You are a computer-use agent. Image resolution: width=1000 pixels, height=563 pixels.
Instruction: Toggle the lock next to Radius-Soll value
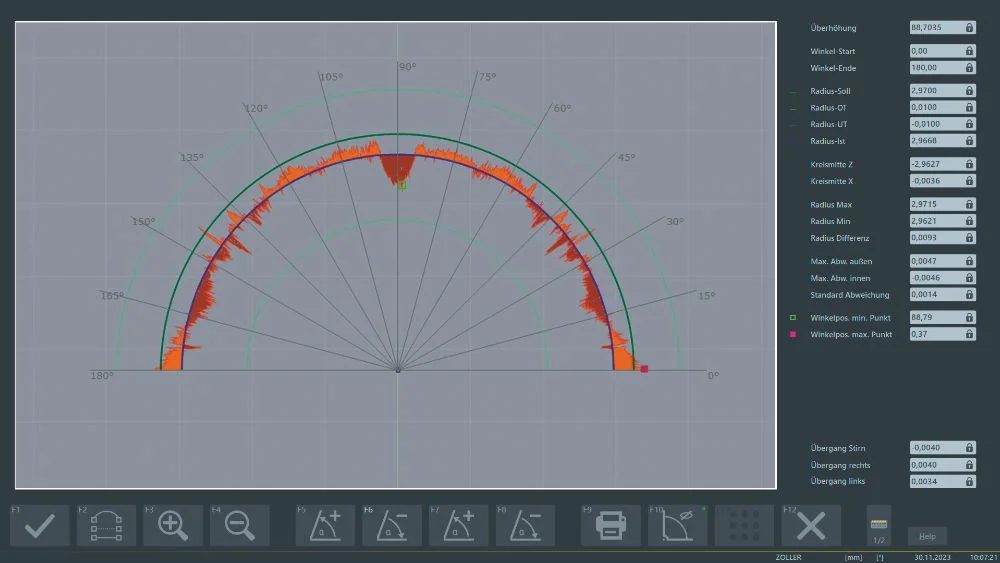969,90
